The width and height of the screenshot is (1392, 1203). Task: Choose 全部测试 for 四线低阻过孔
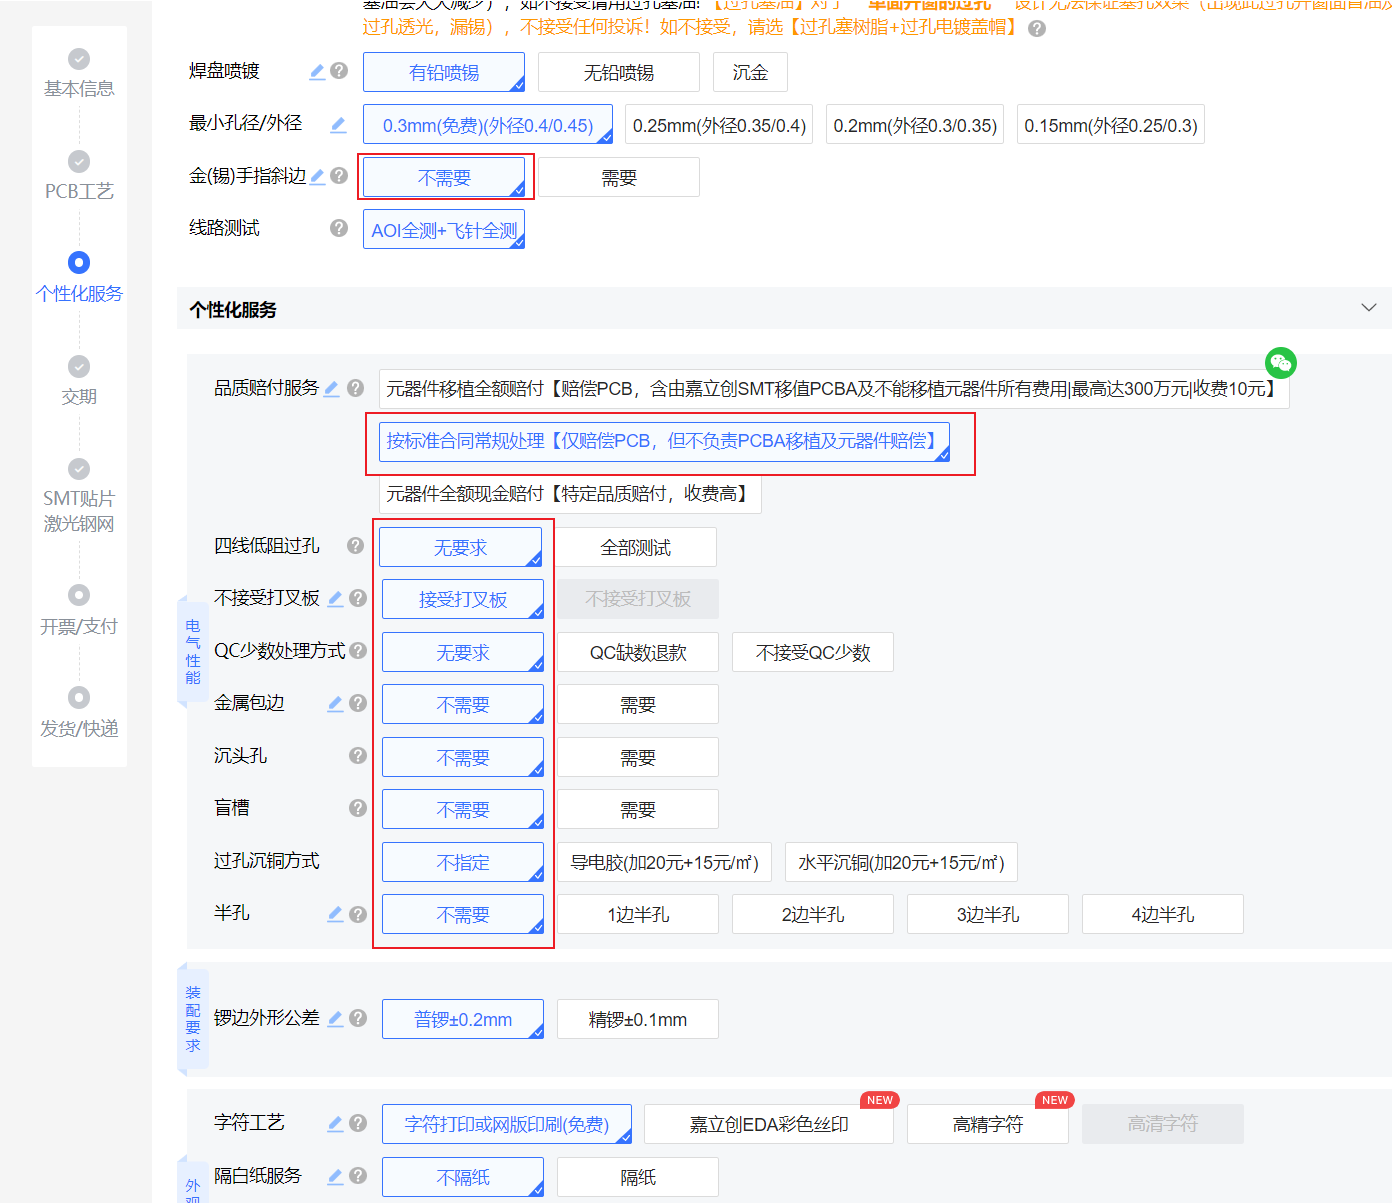pos(636,548)
